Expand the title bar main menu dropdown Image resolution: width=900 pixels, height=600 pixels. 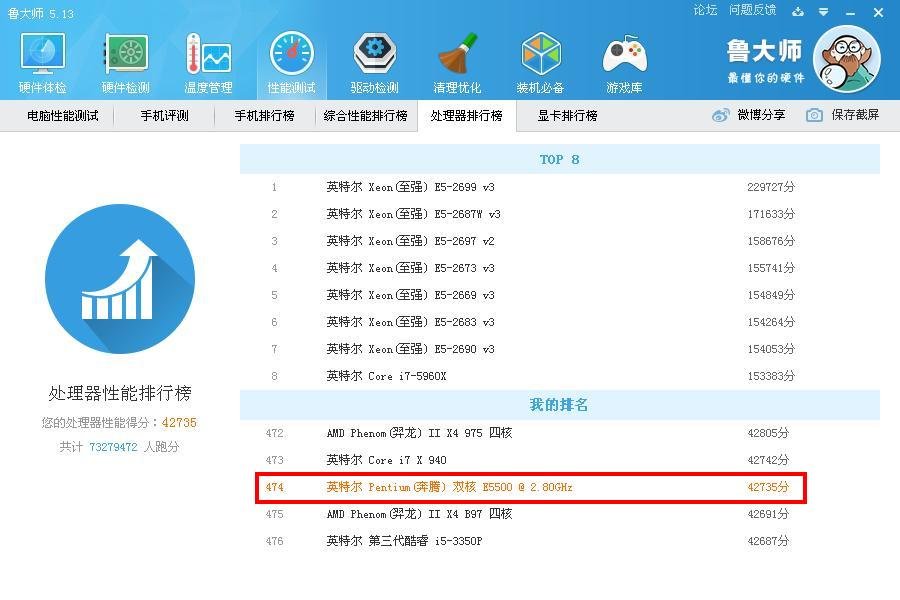[x=823, y=12]
